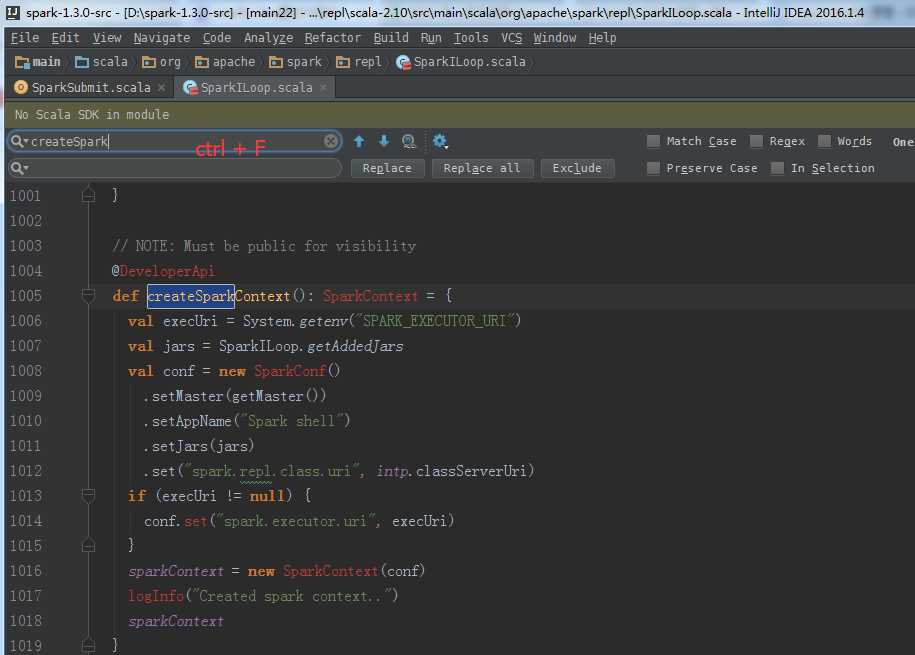Open the Tools menu
The width and height of the screenshot is (915, 655).
pyautogui.click(x=471, y=38)
